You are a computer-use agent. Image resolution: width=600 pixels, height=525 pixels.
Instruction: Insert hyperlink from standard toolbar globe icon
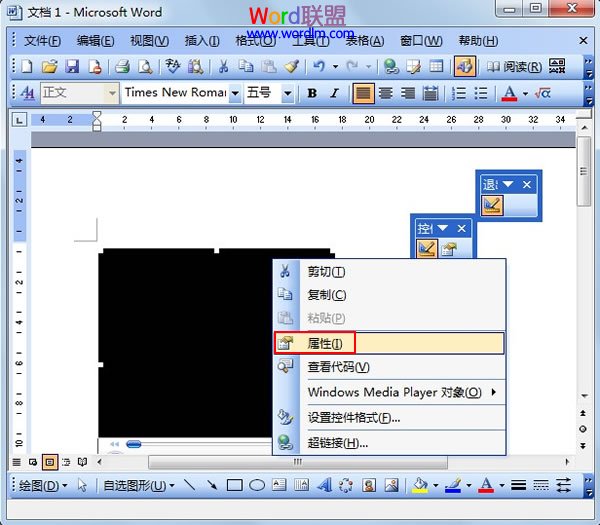(x=391, y=67)
